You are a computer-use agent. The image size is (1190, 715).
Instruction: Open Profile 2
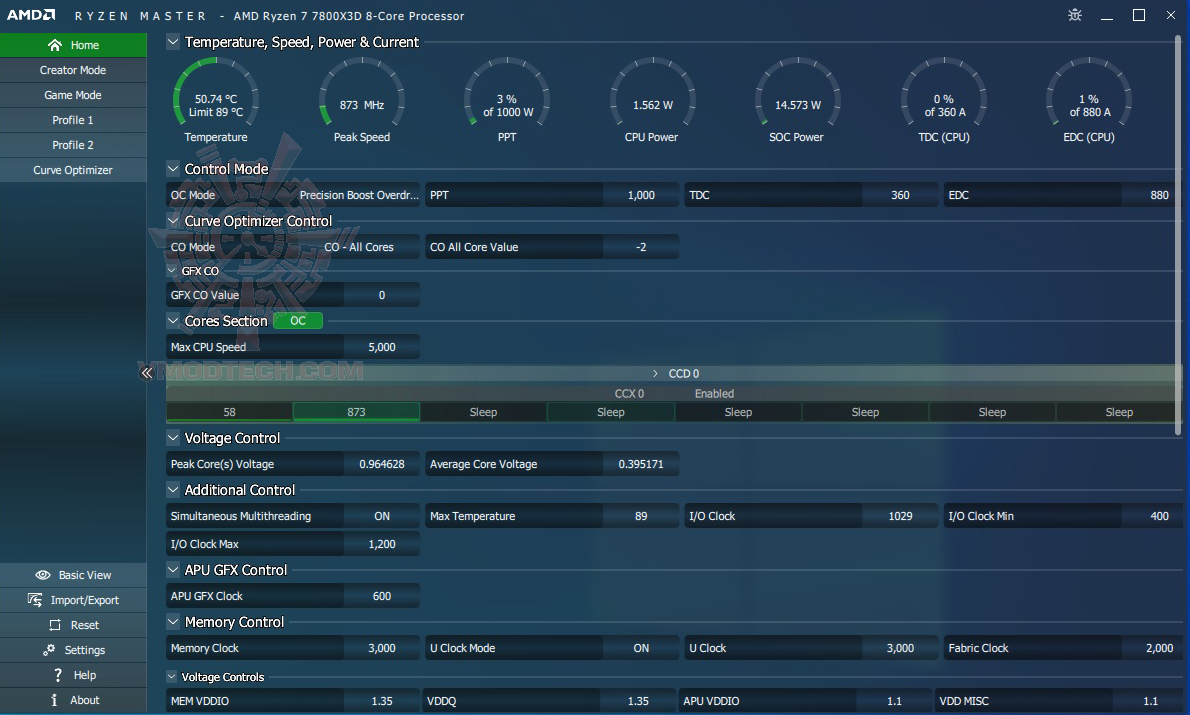click(74, 145)
